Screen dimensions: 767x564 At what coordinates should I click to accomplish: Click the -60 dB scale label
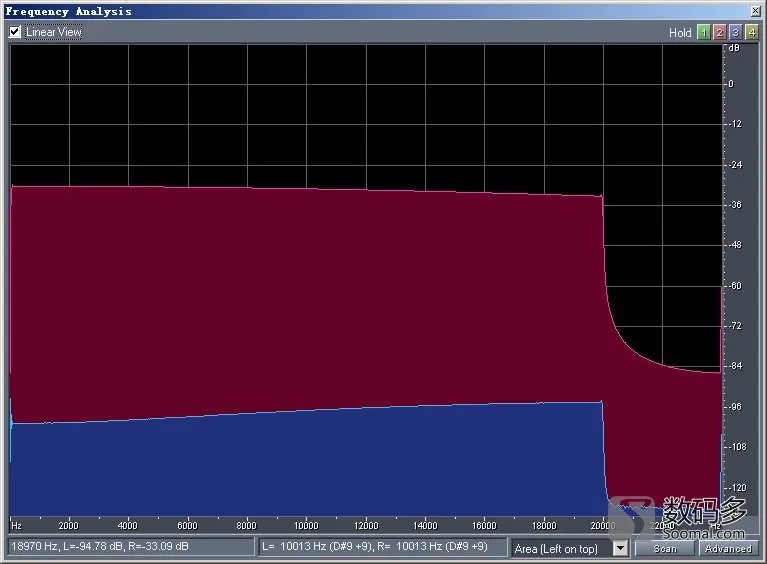pyautogui.click(x=735, y=286)
